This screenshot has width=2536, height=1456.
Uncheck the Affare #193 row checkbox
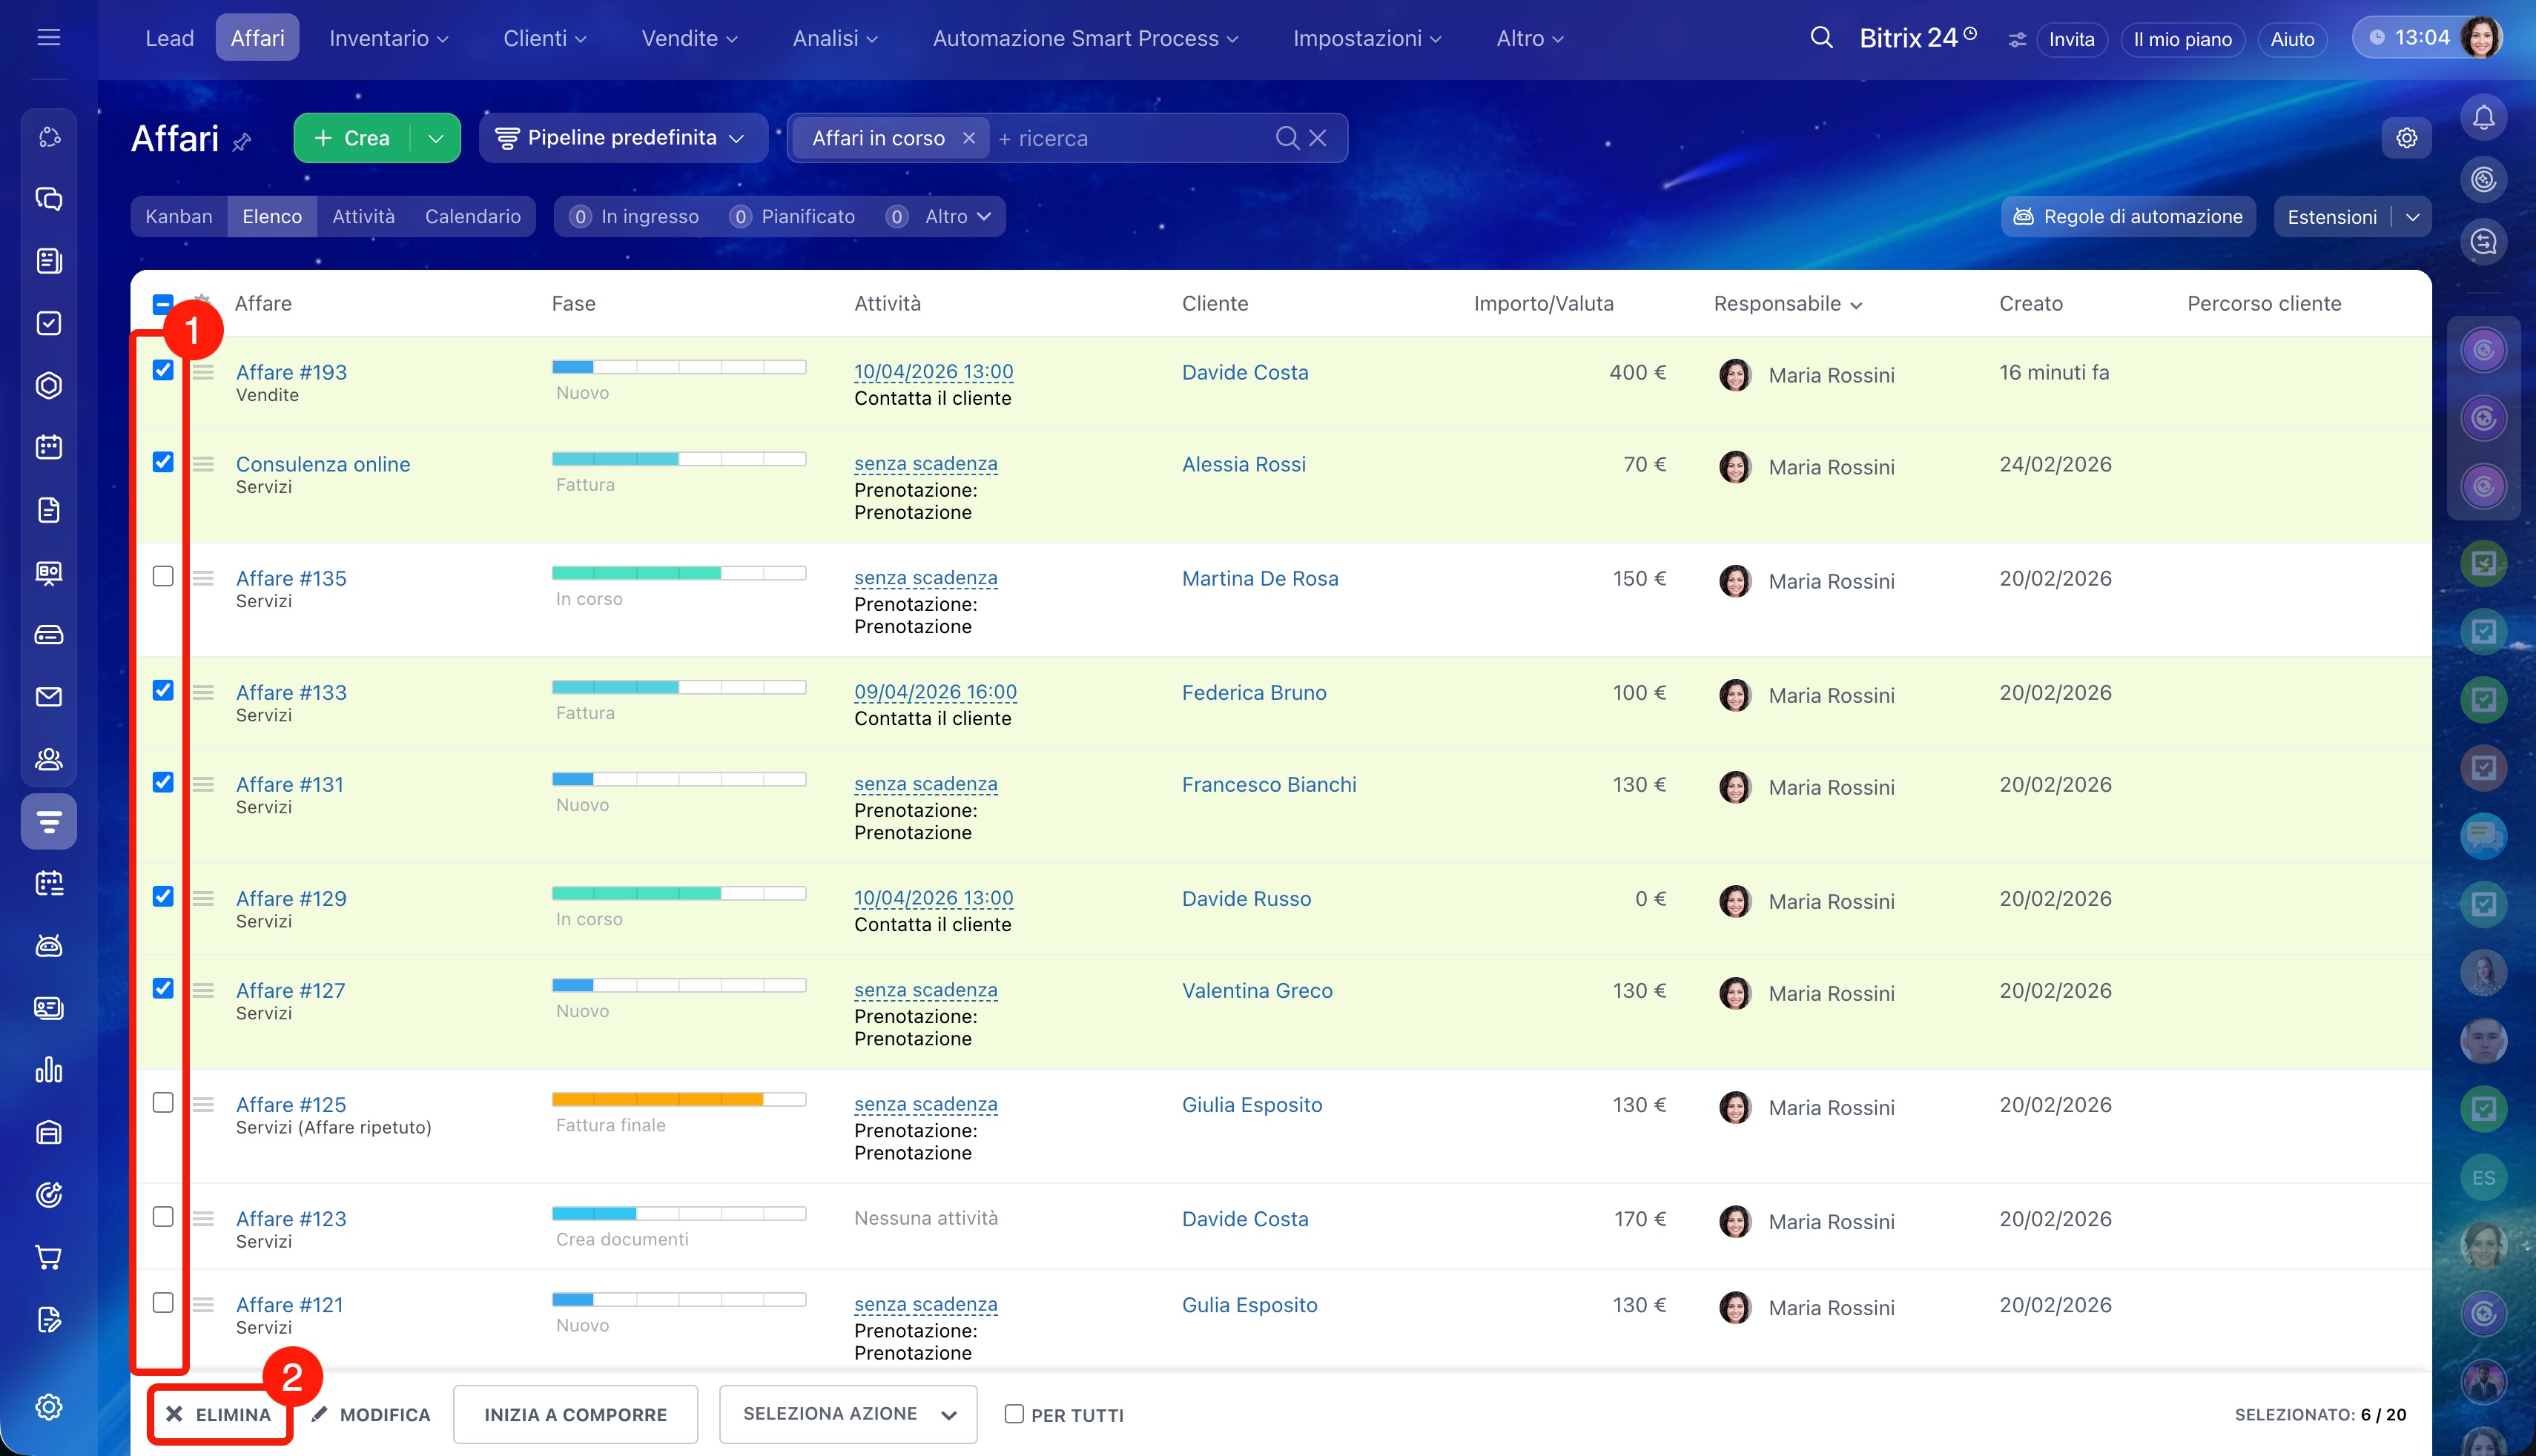(x=163, y=370)
